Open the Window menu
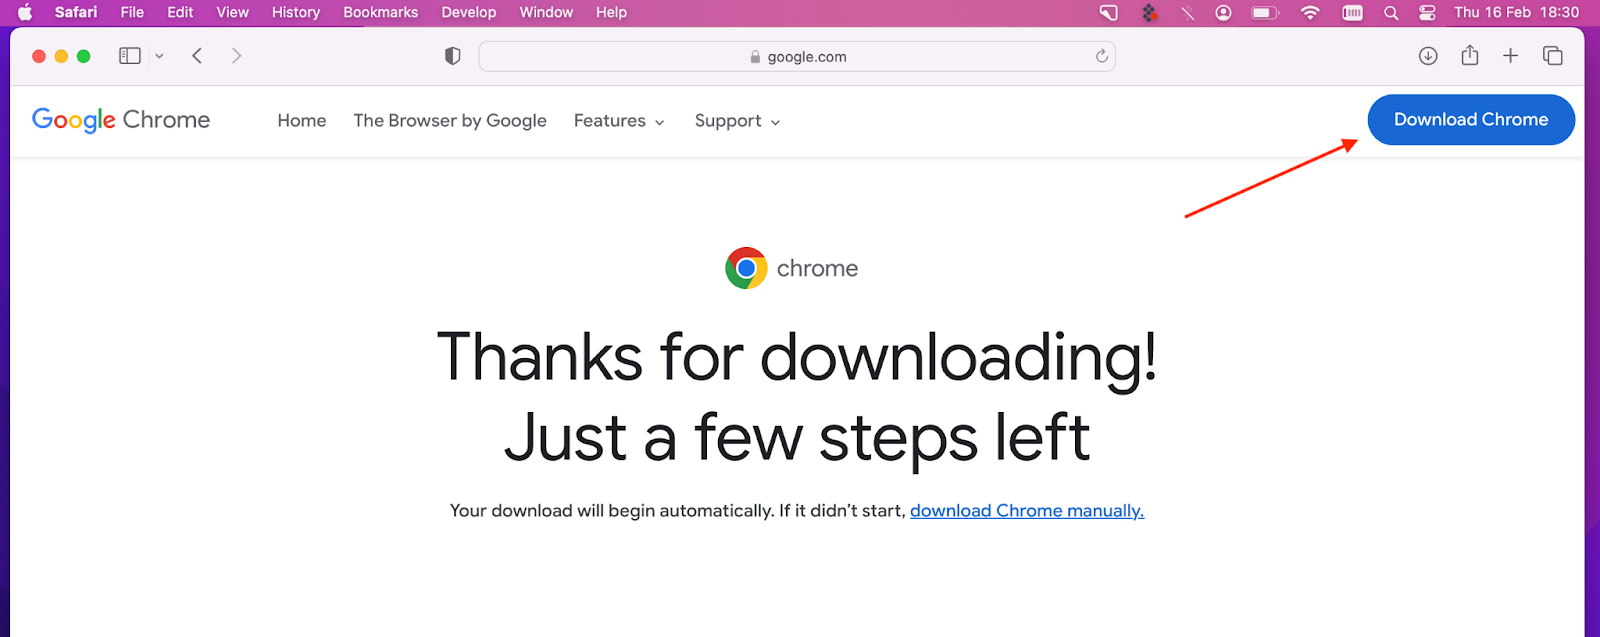The width and height of the screenshot is (1600, 637). click(x=546, y=12)
